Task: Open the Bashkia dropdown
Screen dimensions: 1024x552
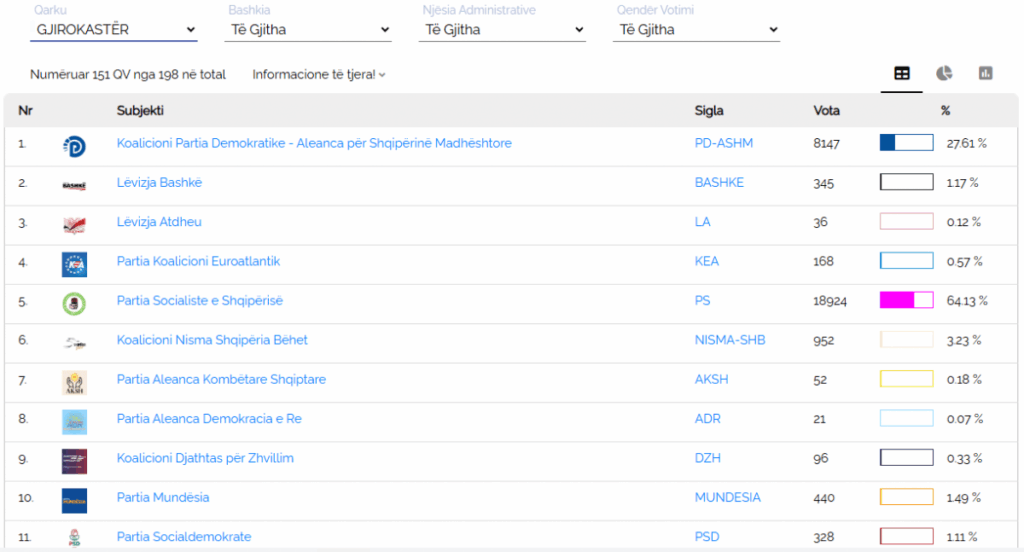Action: click(308, 29)
